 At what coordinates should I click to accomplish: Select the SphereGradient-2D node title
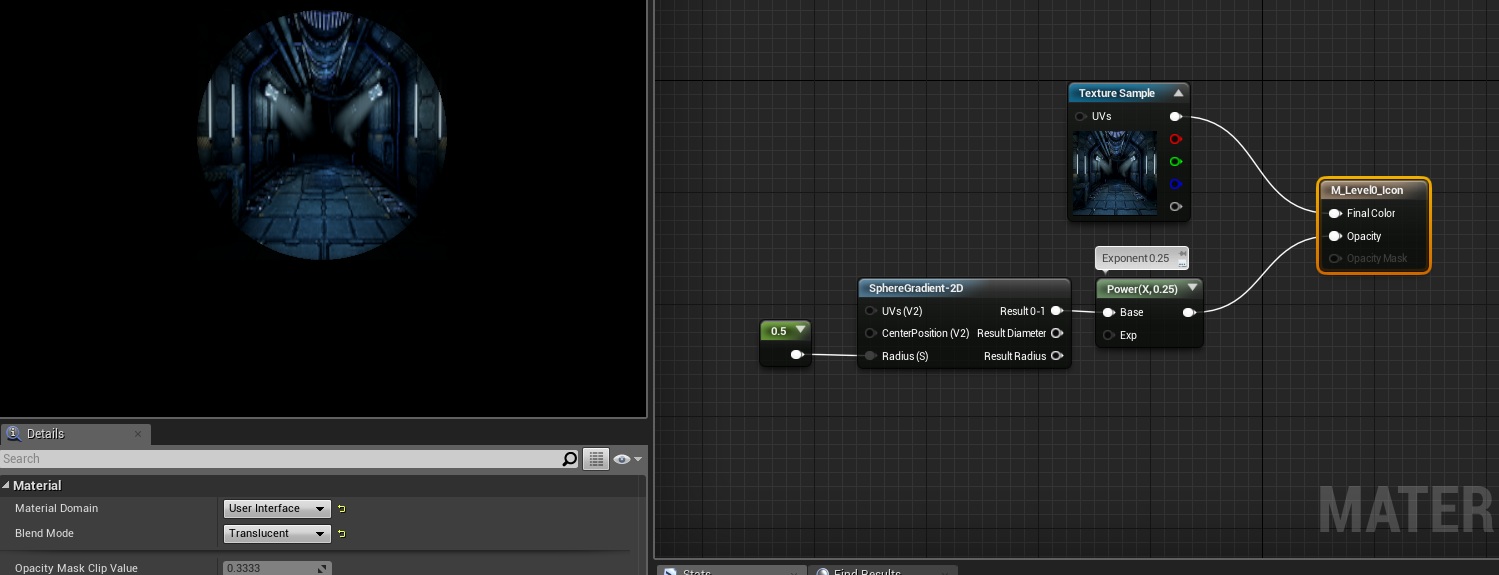[916, 288]
